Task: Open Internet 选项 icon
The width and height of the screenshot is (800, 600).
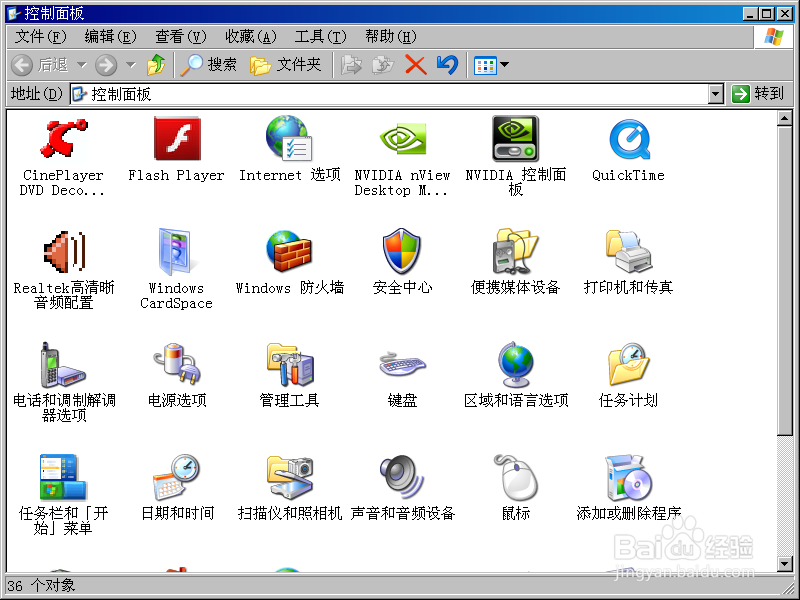Action: [289, 138]
